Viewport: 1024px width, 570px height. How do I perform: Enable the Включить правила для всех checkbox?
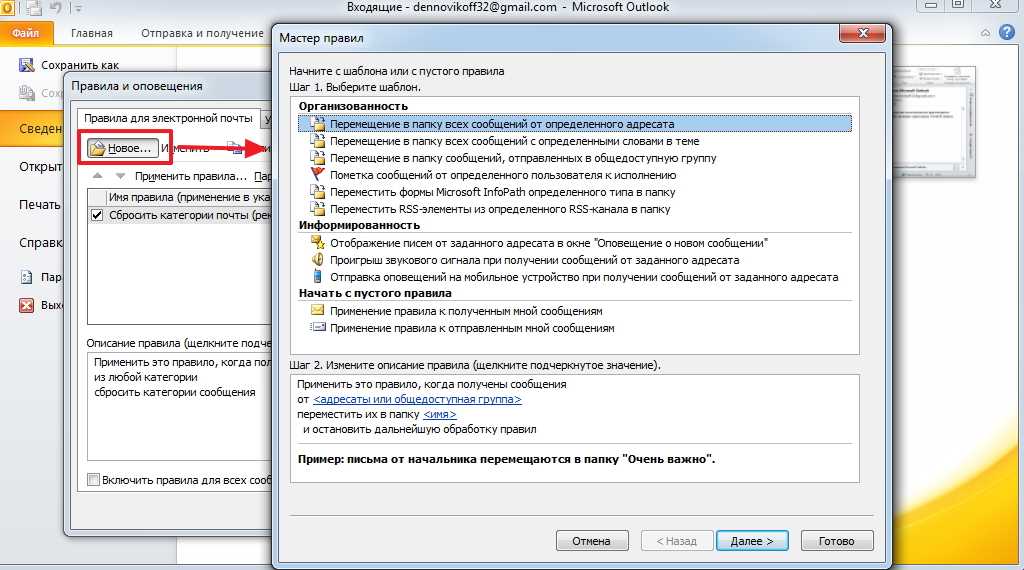tap(94, 480)
